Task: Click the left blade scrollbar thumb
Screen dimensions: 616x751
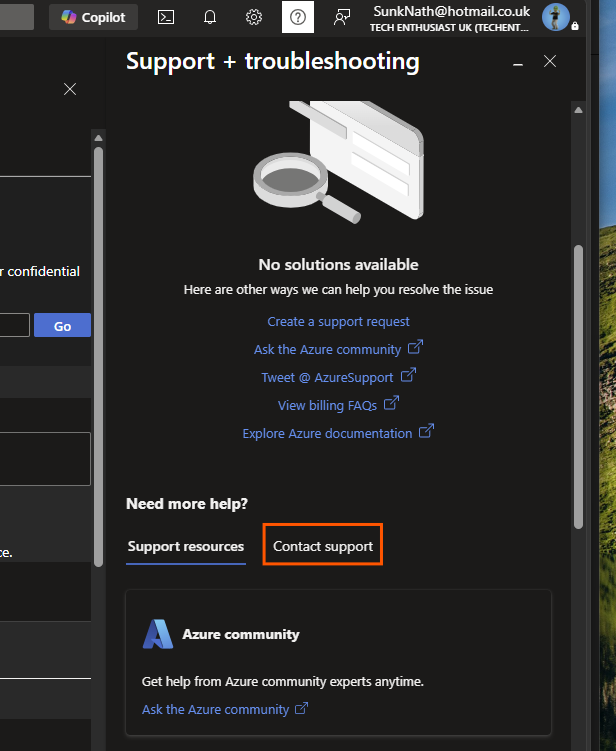Action: pyautogui.click(x=99, y=357)
